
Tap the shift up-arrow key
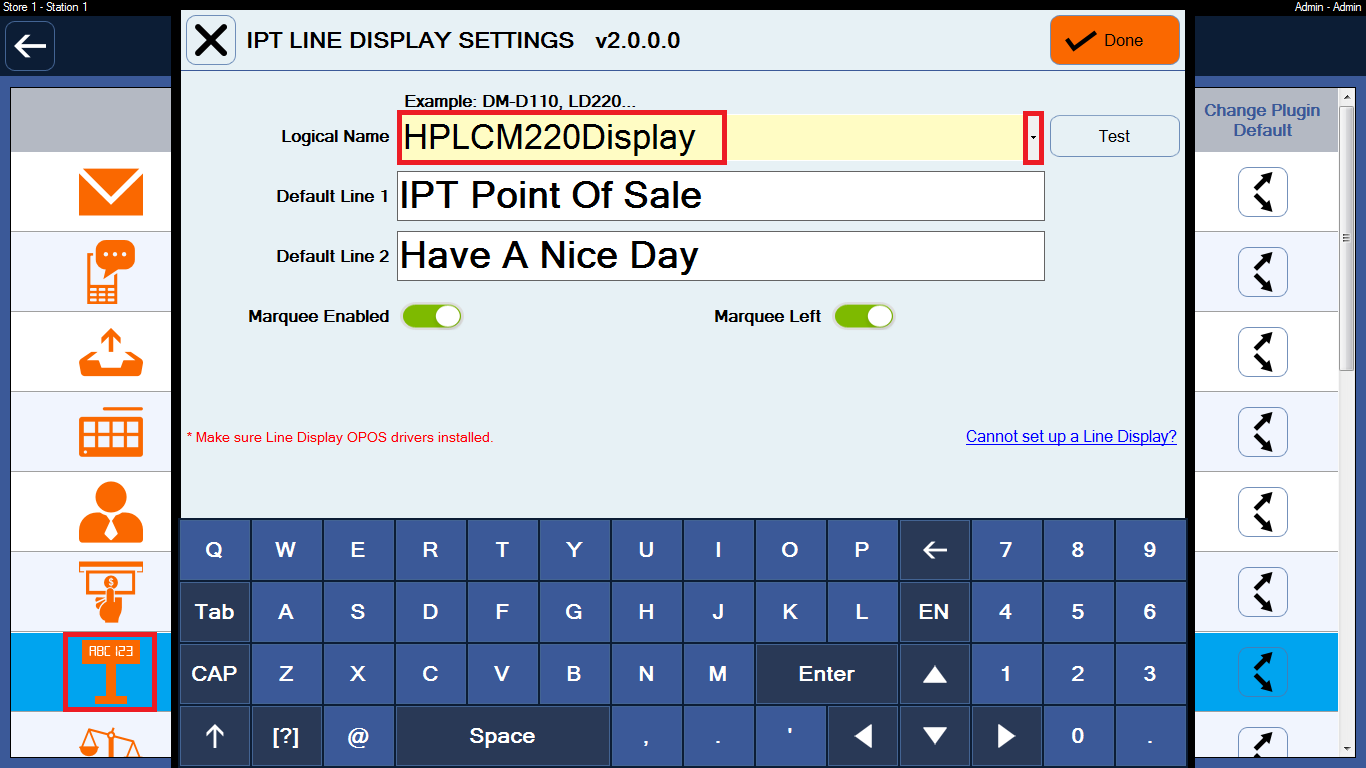pos(215,736)
